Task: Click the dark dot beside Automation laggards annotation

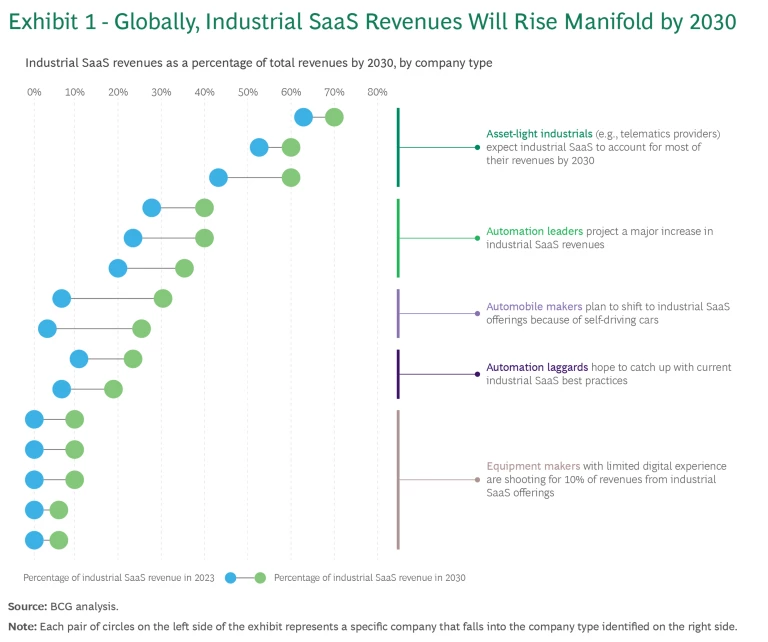Action: point(478,374)
